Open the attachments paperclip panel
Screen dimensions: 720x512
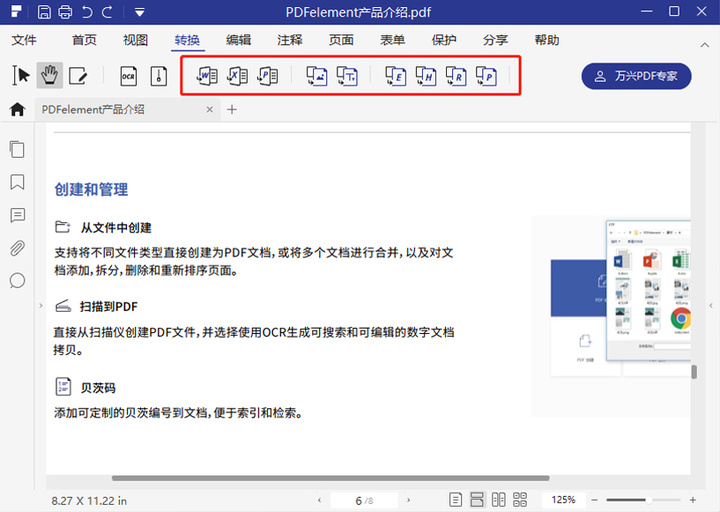pos(17,248)
